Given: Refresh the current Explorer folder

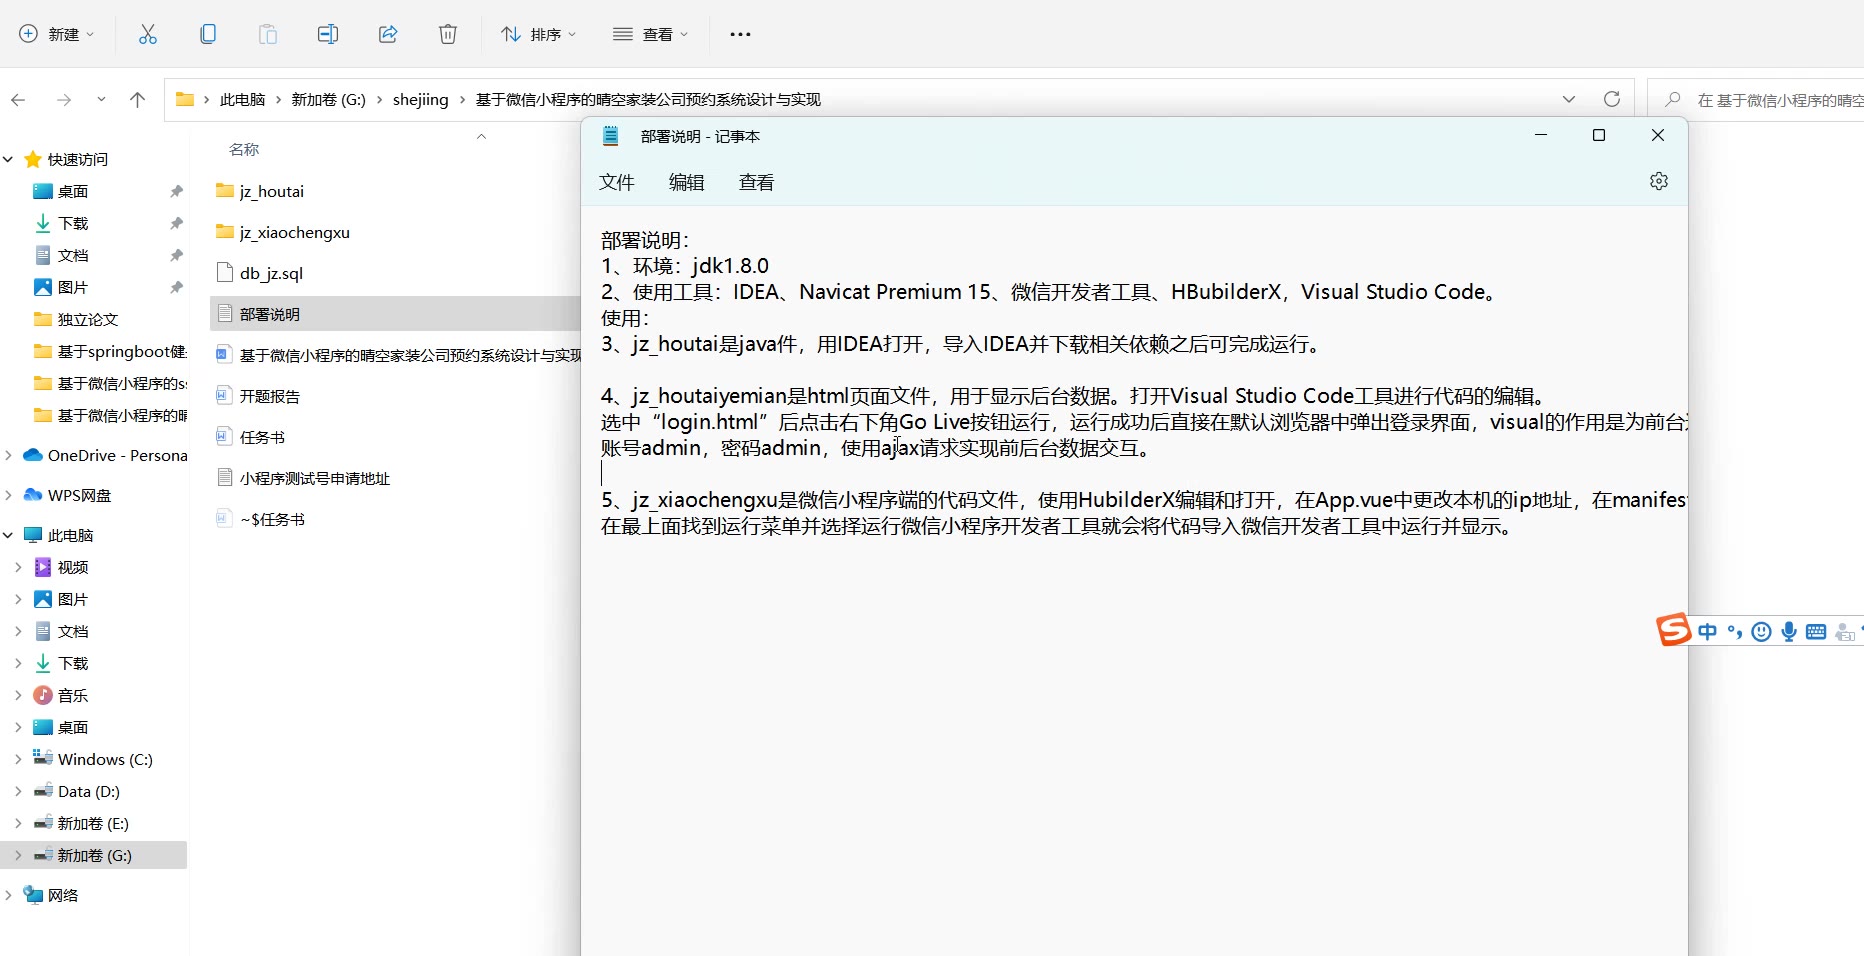Looking at the screenshot, I should (x=1612, y=99).
